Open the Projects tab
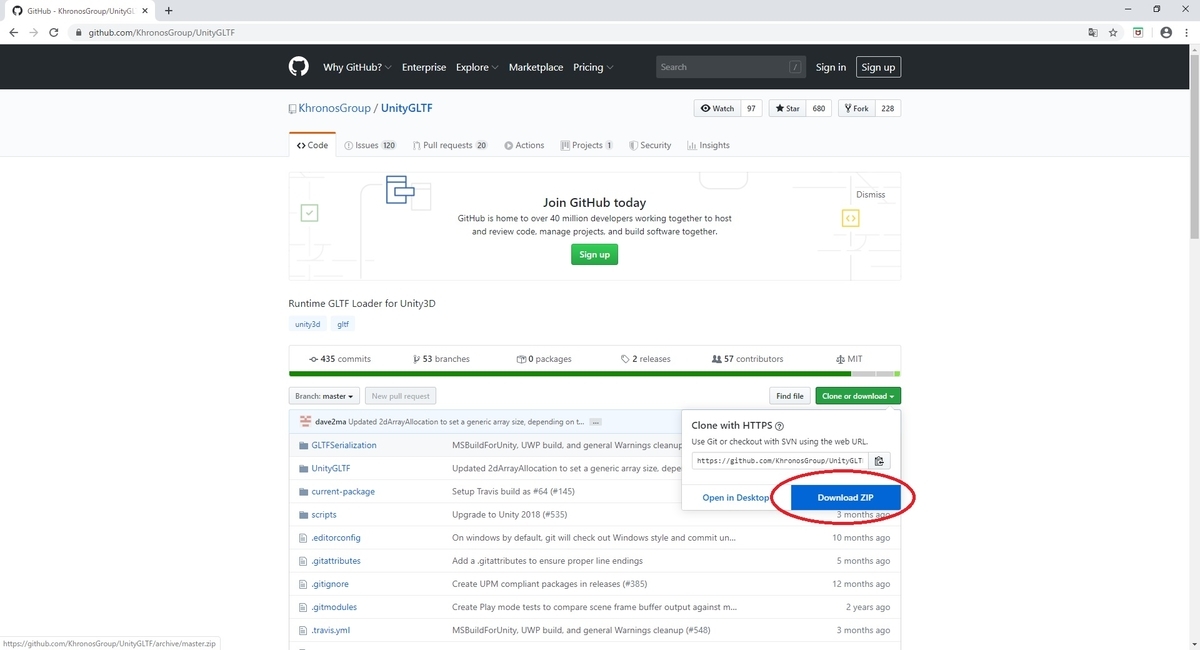Viewport: 1200px width, 650px height. (586, 145)
